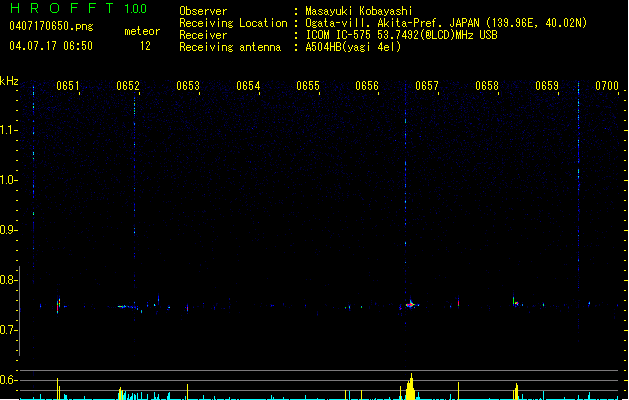629x400 pixels.
Task: Click the 0.9 kHz axis label
Action: tap(8, 230)
